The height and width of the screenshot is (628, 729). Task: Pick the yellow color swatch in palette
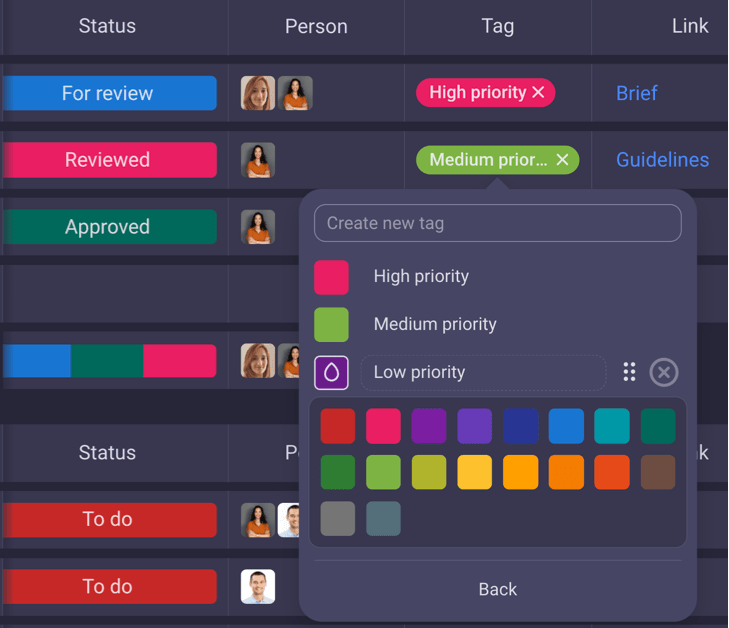[475, 472]
